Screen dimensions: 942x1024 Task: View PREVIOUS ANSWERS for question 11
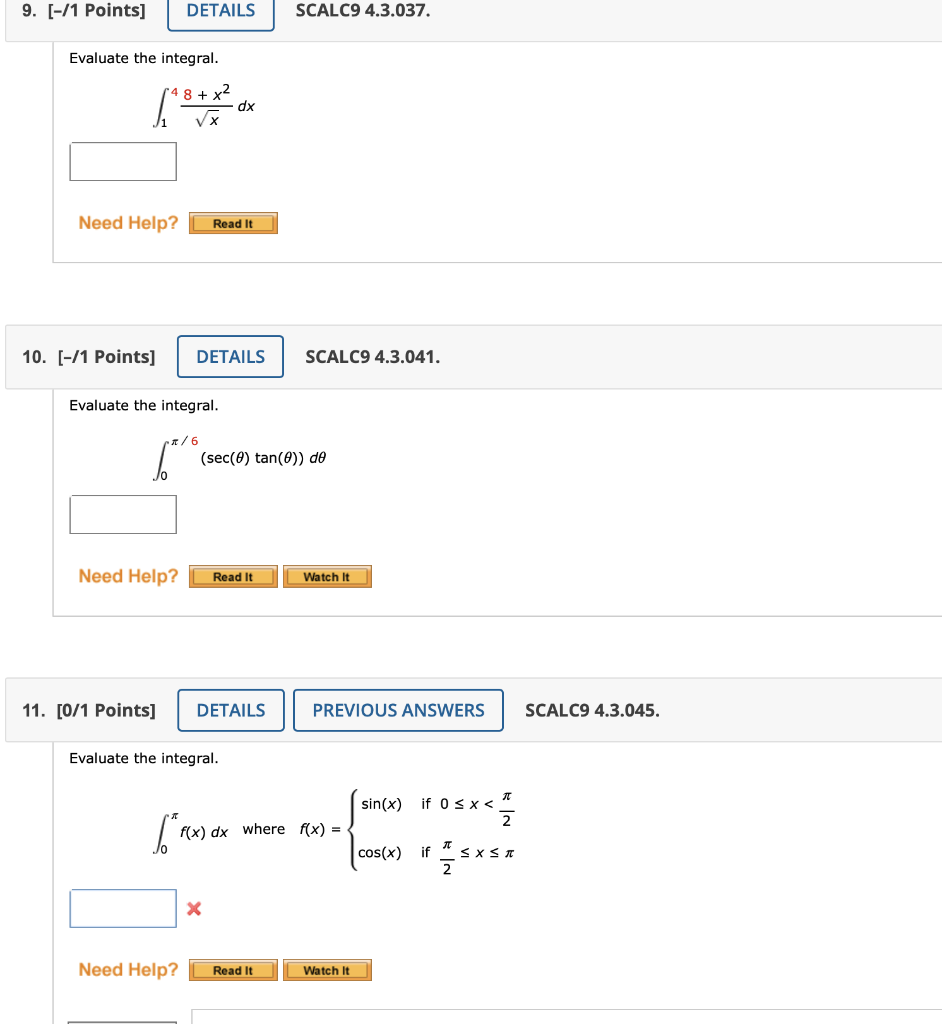(x=398, y=710)
